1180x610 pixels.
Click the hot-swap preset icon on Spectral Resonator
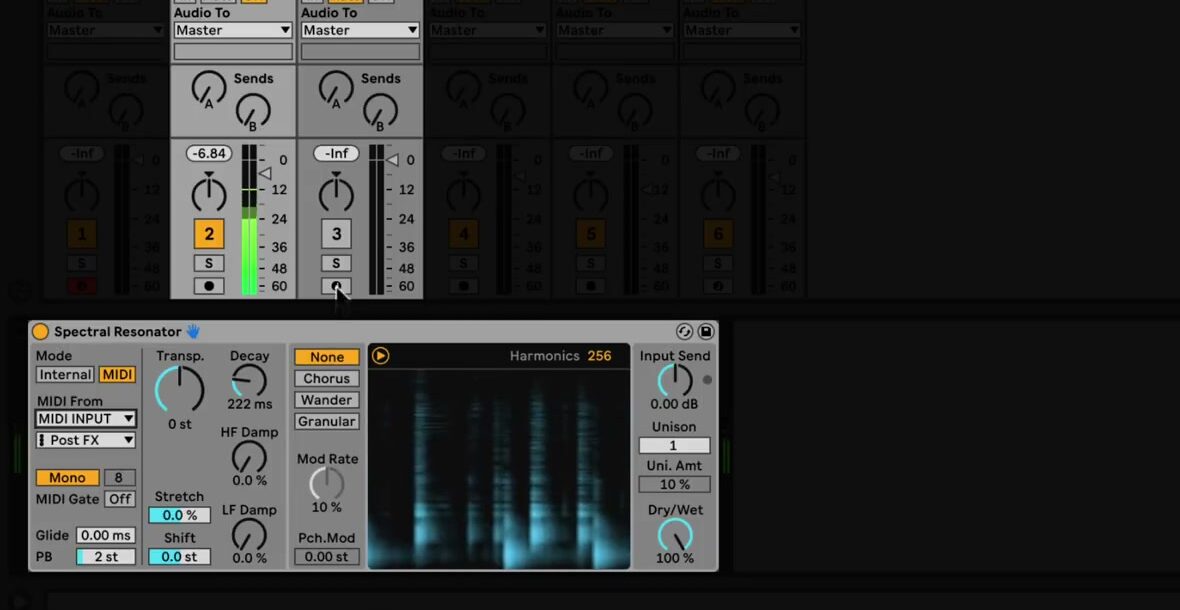(684, 332)
